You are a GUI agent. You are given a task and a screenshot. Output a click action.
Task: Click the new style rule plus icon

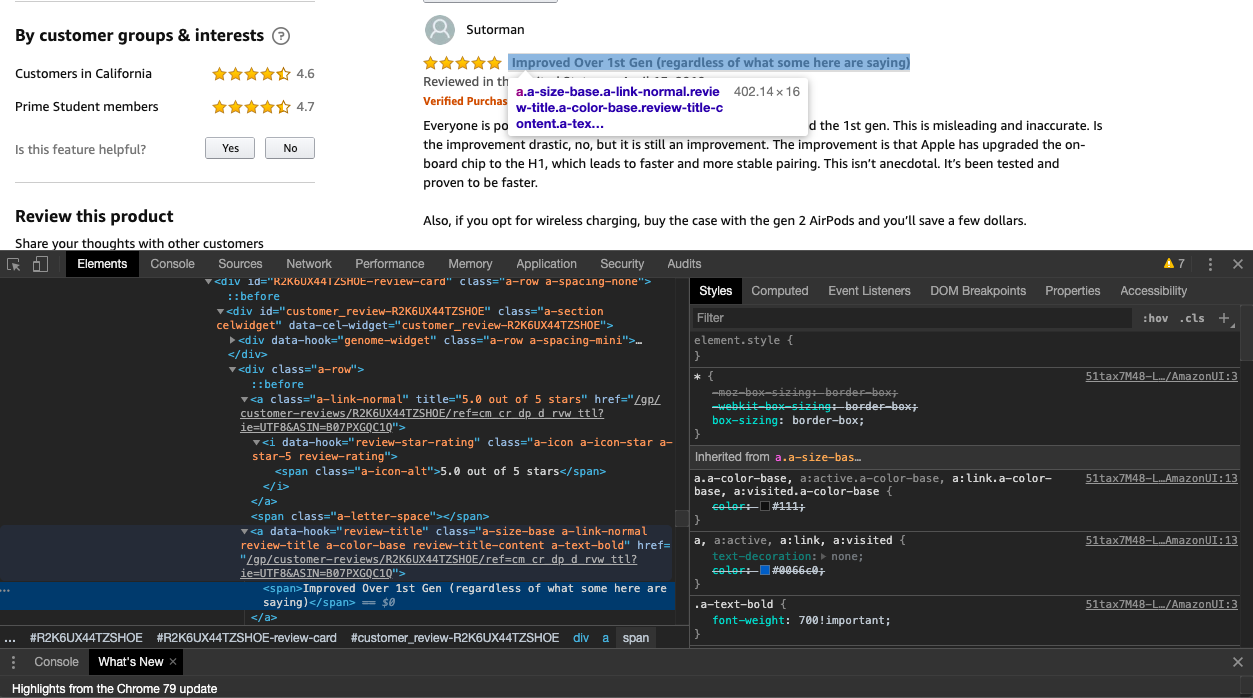(1224, 318)
